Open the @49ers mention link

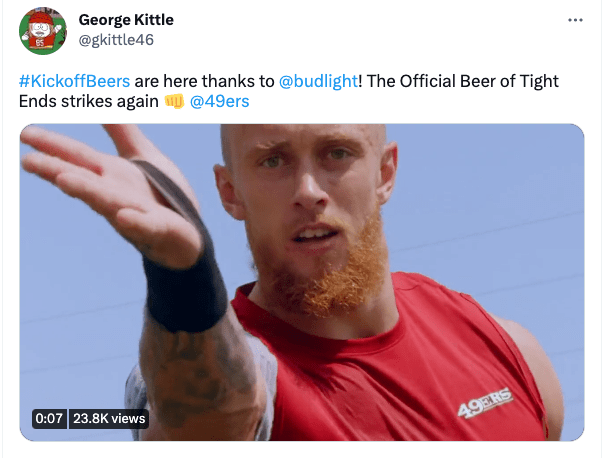pyautogui.click(x=220, y=102)
